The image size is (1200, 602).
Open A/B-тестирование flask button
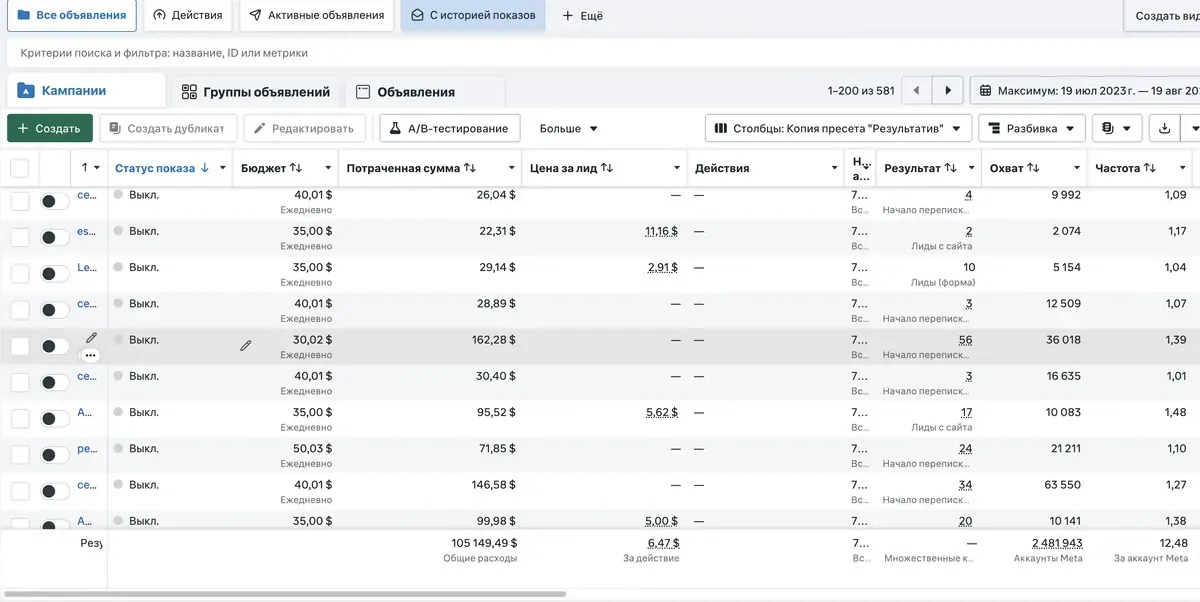[x=450, y=128]
